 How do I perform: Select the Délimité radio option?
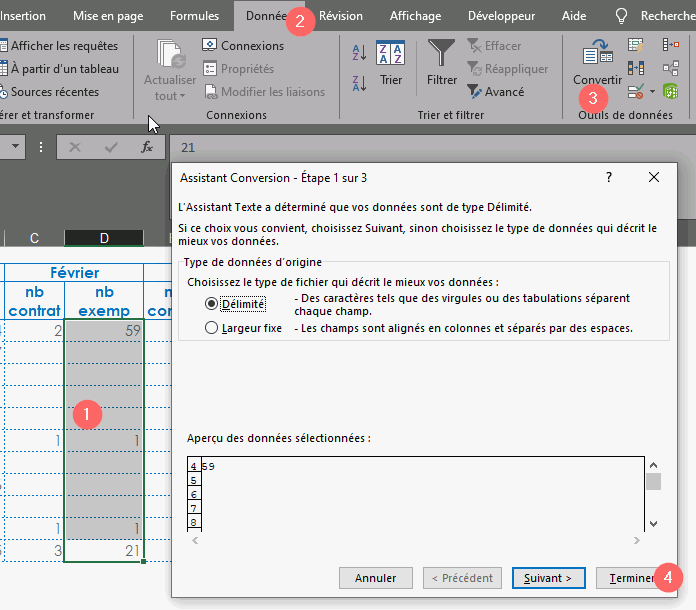211,303
